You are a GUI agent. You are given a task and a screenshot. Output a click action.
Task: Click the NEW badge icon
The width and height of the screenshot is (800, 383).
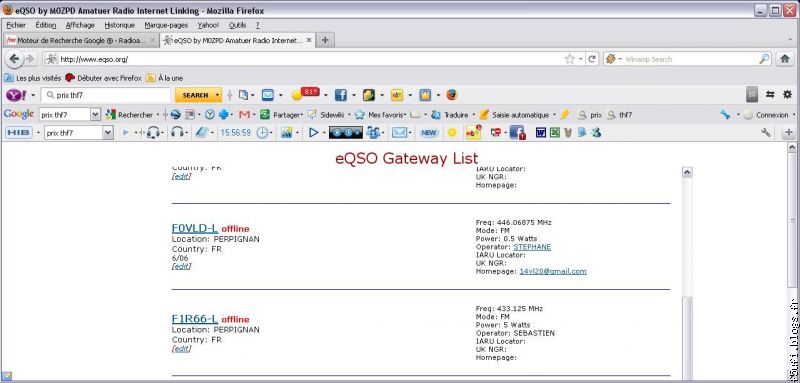coord(429,133)
